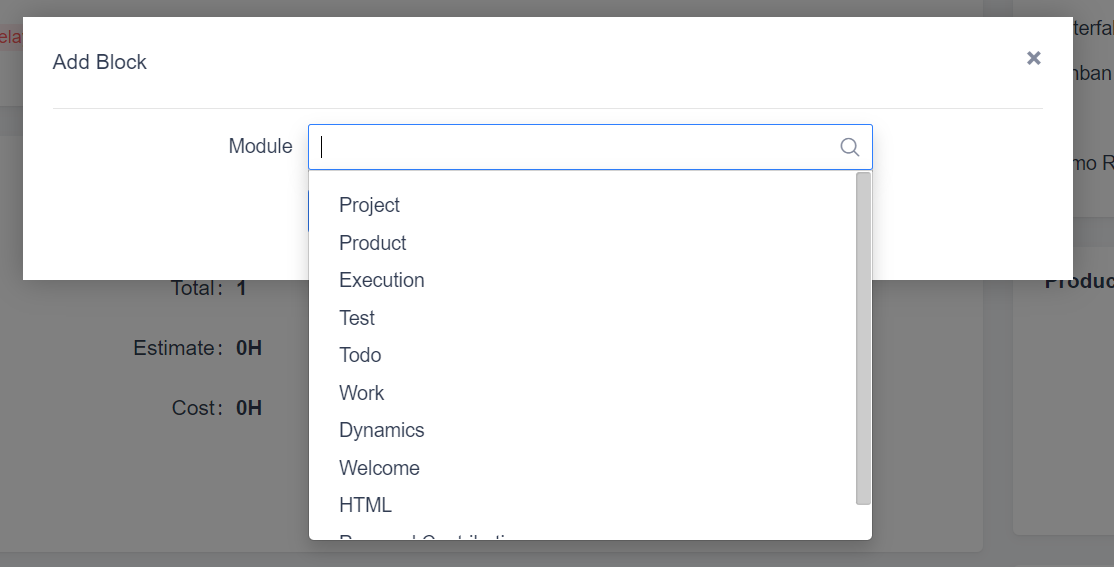The width and height of the screenshot is (1114, 567).
Task: Focus the Module search input field
Action: (x=590, y=147)
